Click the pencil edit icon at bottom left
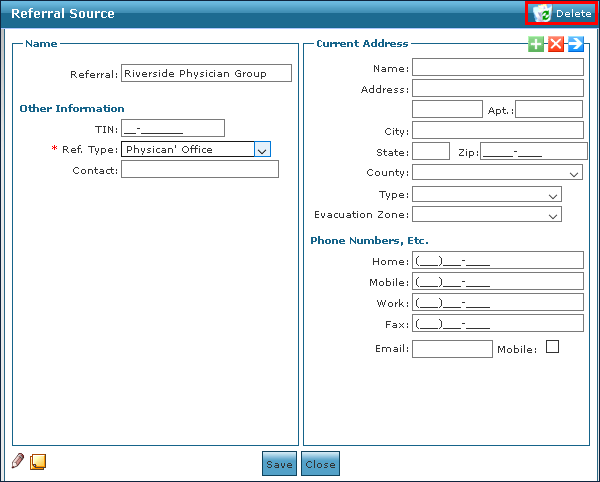The image size is (600, 482). [18, 461]
